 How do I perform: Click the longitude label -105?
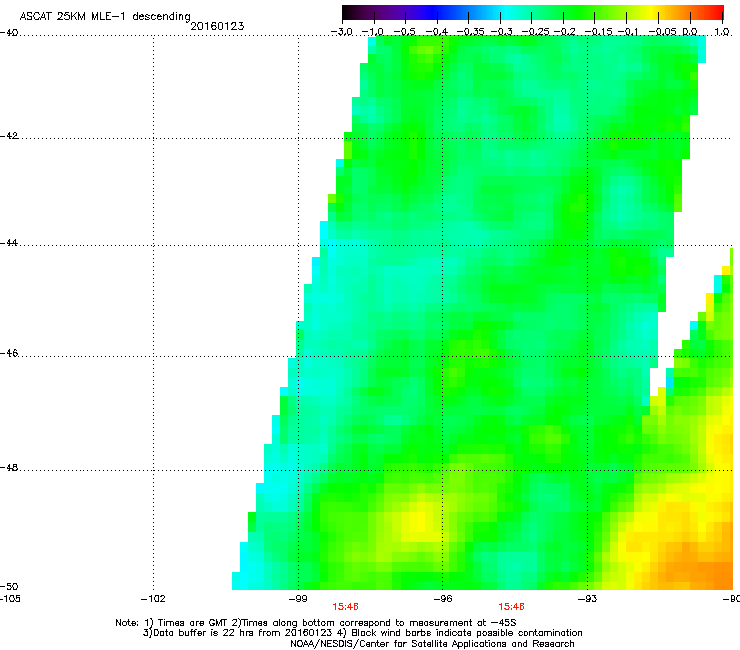(10, 599)
